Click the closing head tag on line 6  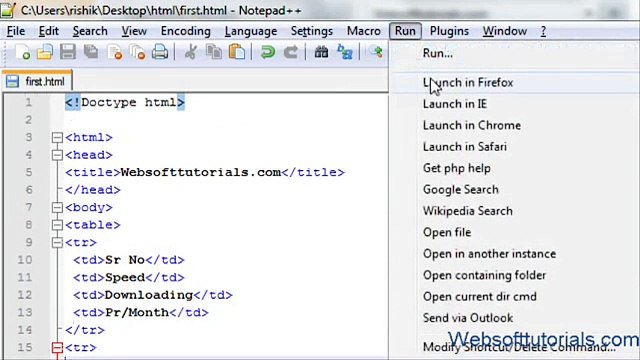pos(93,190)
